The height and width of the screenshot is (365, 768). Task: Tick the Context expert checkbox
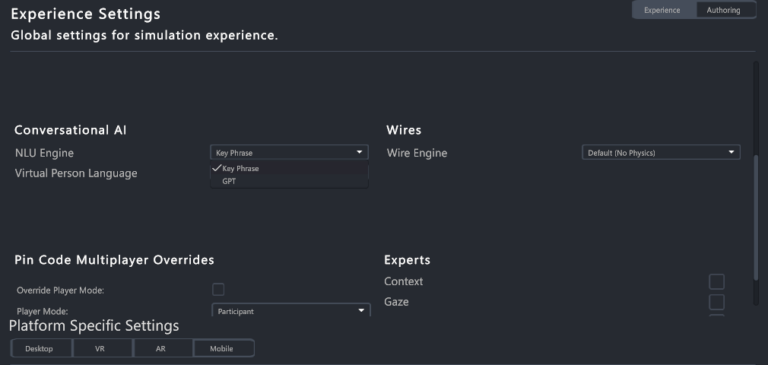pyautogui.click(x=716, y=282)
